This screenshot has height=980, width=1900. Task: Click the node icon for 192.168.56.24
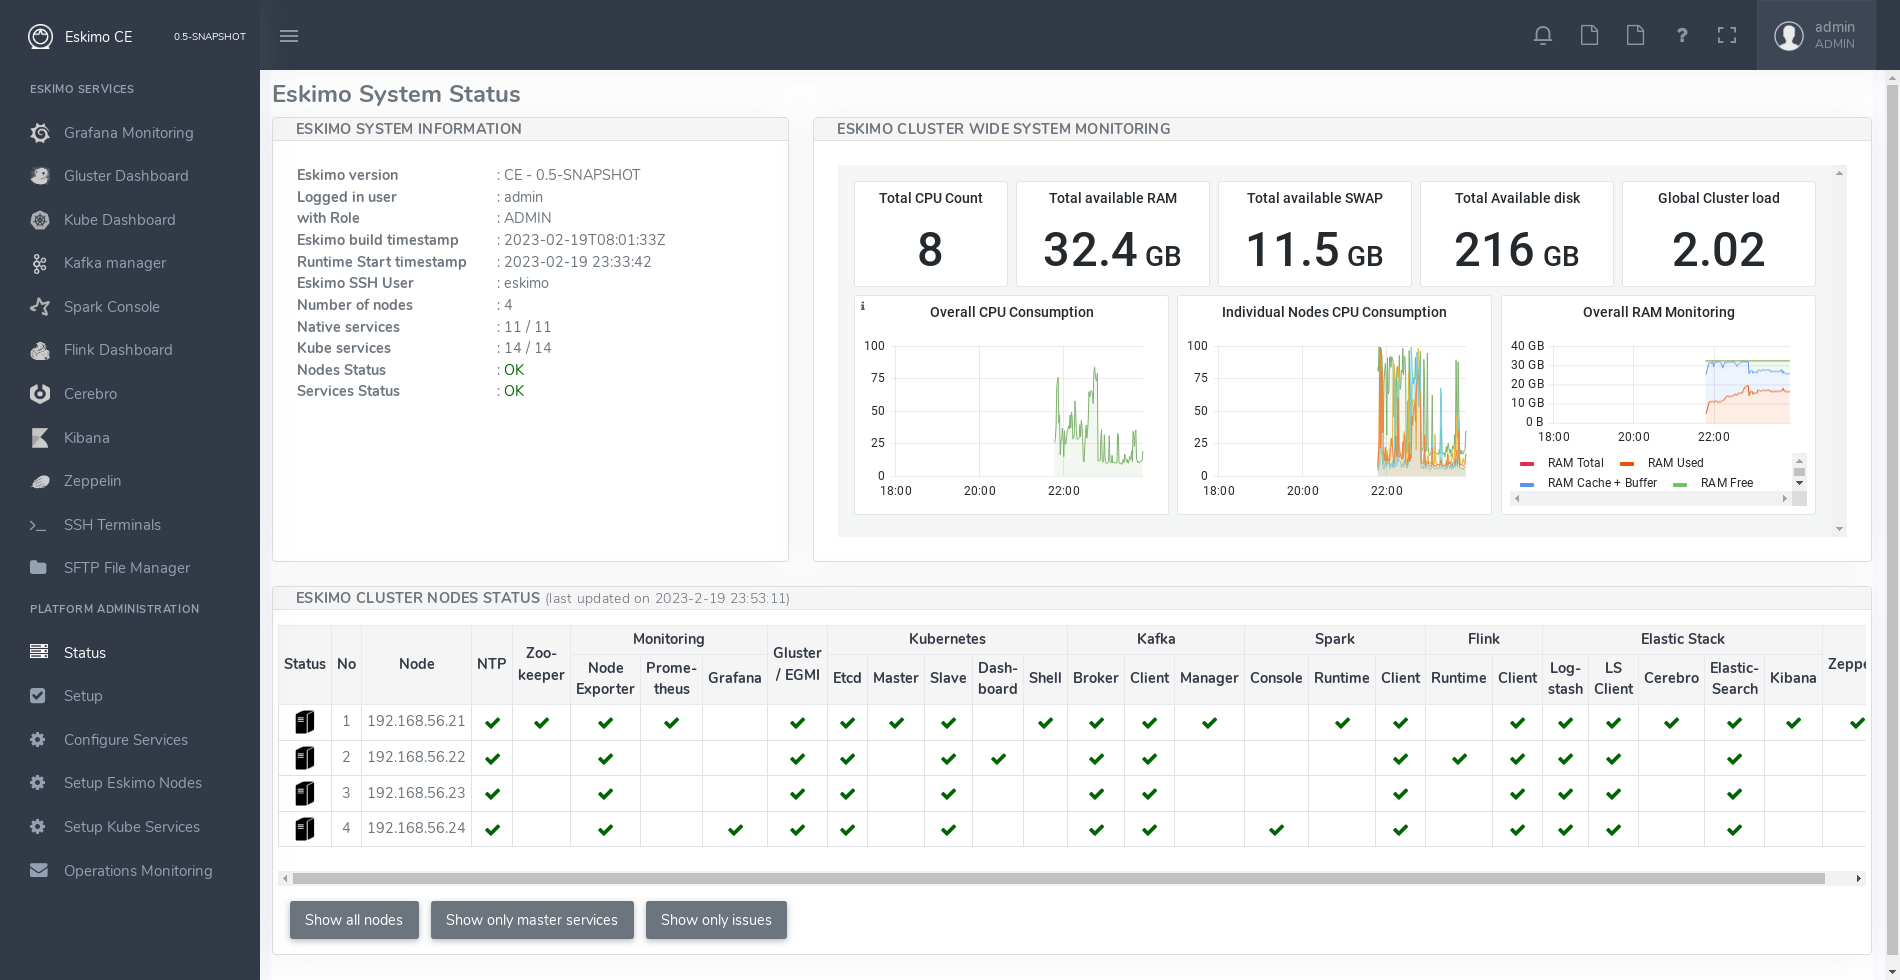tap(305, 829)
